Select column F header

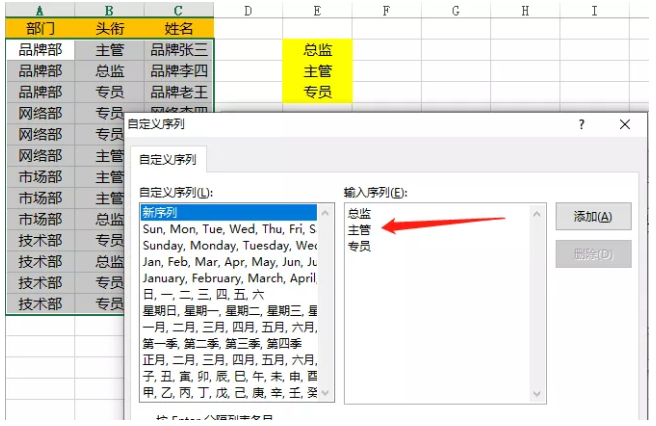(387, 10)
